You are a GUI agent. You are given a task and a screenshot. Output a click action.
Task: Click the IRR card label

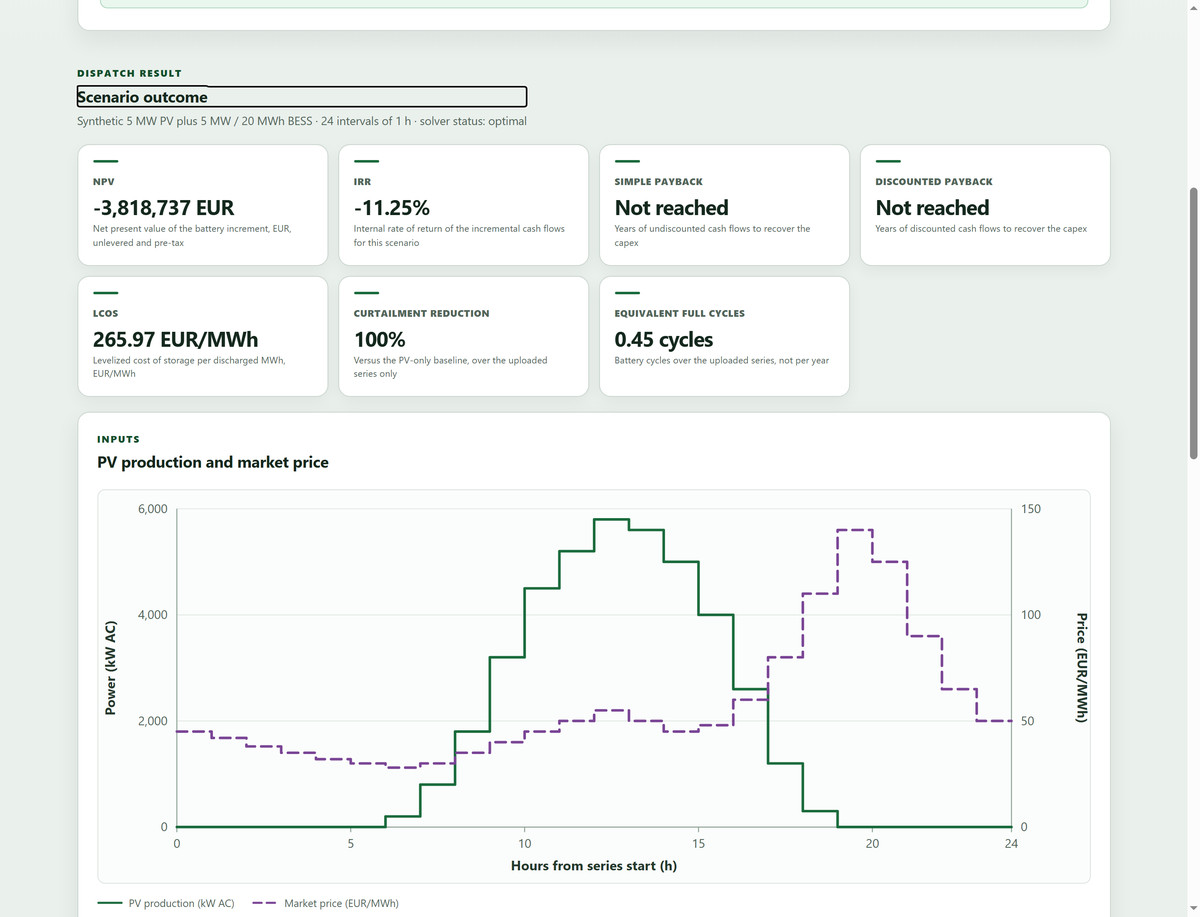[362, 182]
